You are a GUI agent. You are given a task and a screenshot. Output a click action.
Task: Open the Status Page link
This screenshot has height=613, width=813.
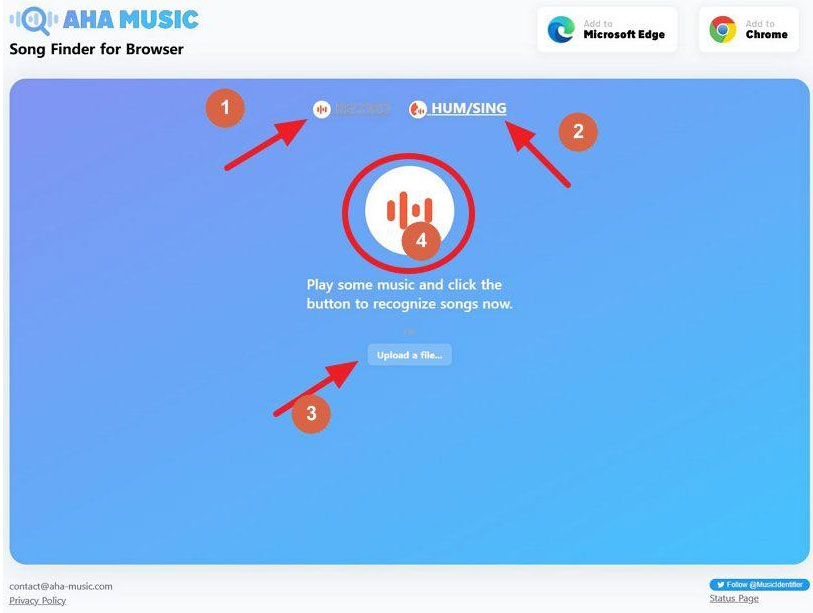(x=734, y=598)
